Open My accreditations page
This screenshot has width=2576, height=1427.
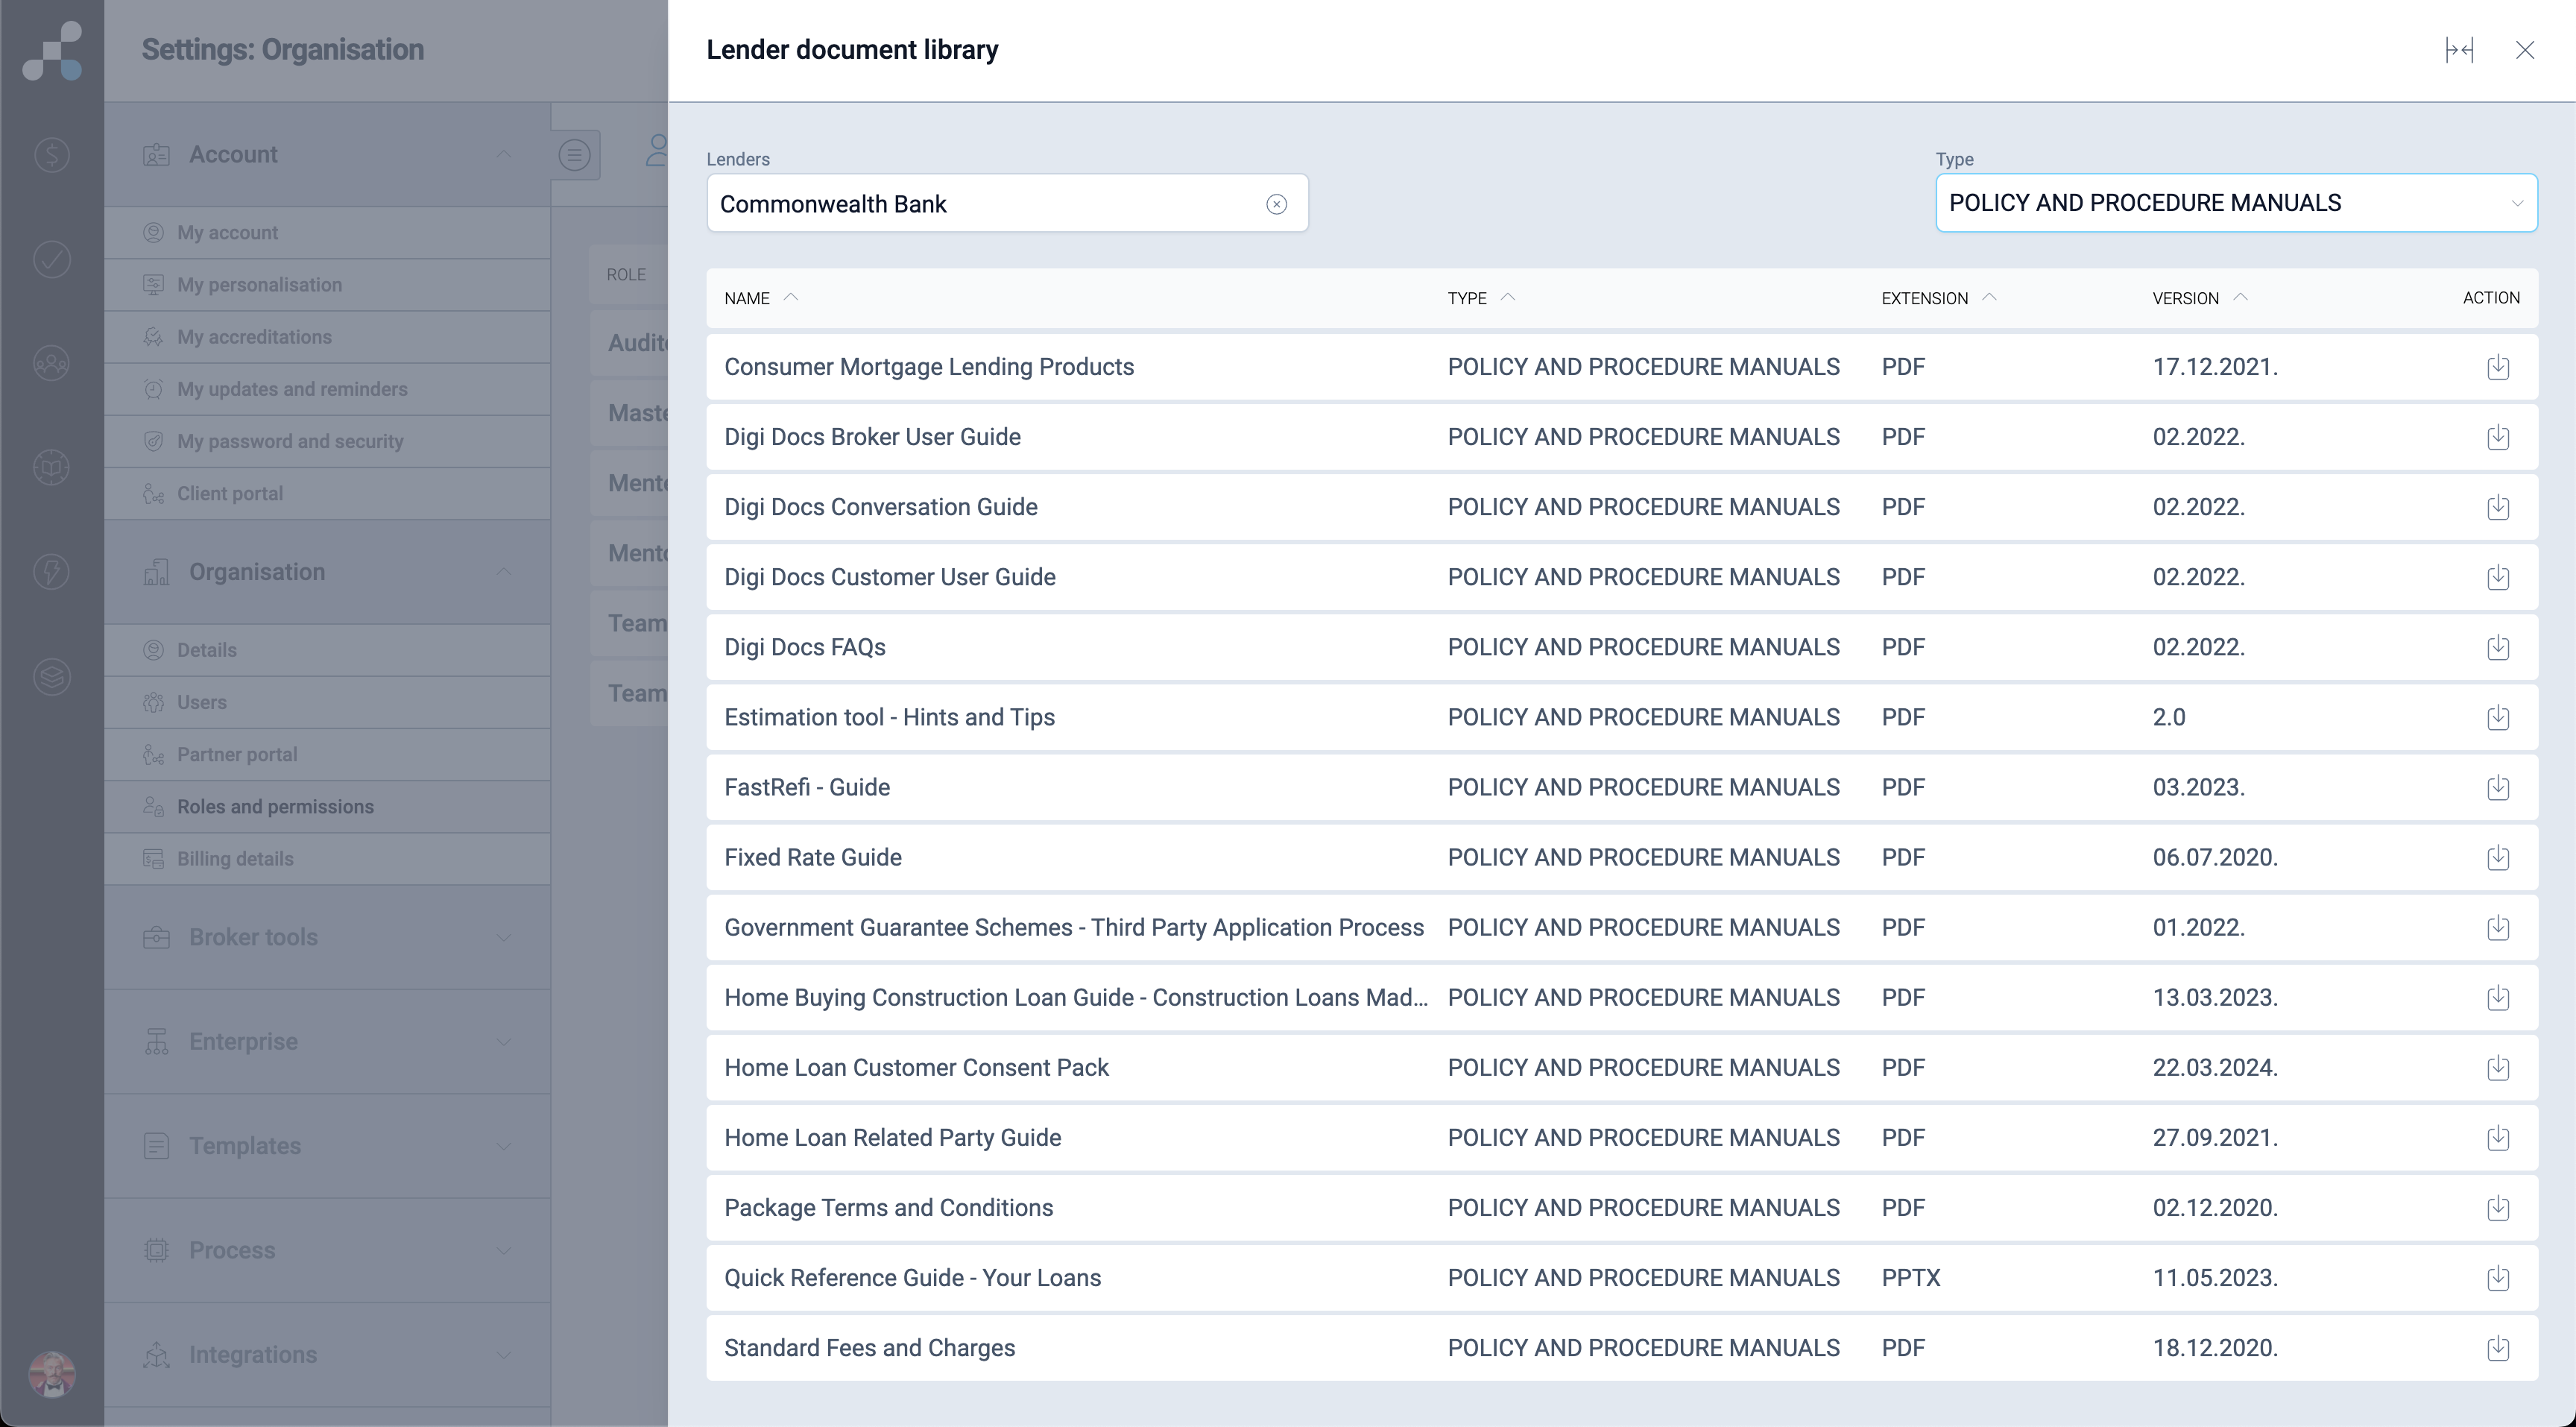[327, 337]
